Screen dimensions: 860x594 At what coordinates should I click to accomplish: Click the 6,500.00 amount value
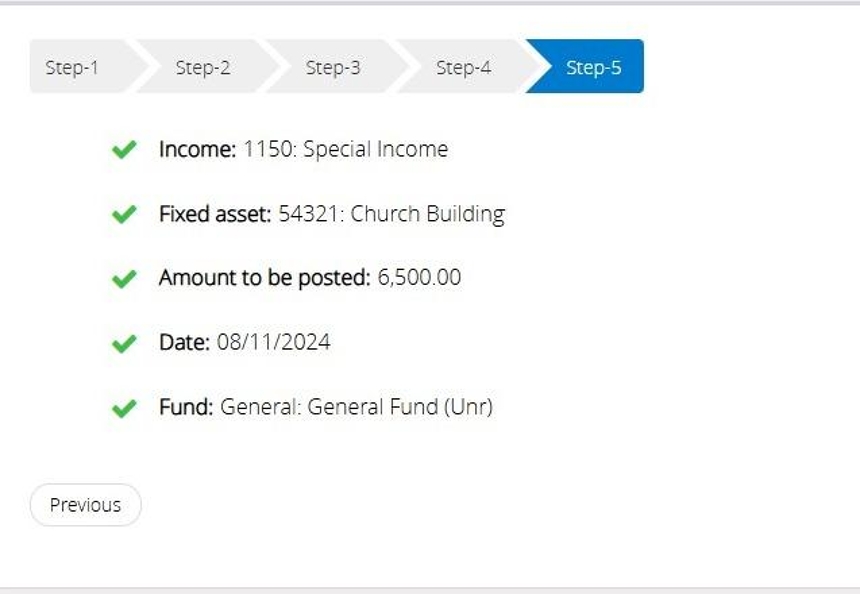tap(419, 278)
